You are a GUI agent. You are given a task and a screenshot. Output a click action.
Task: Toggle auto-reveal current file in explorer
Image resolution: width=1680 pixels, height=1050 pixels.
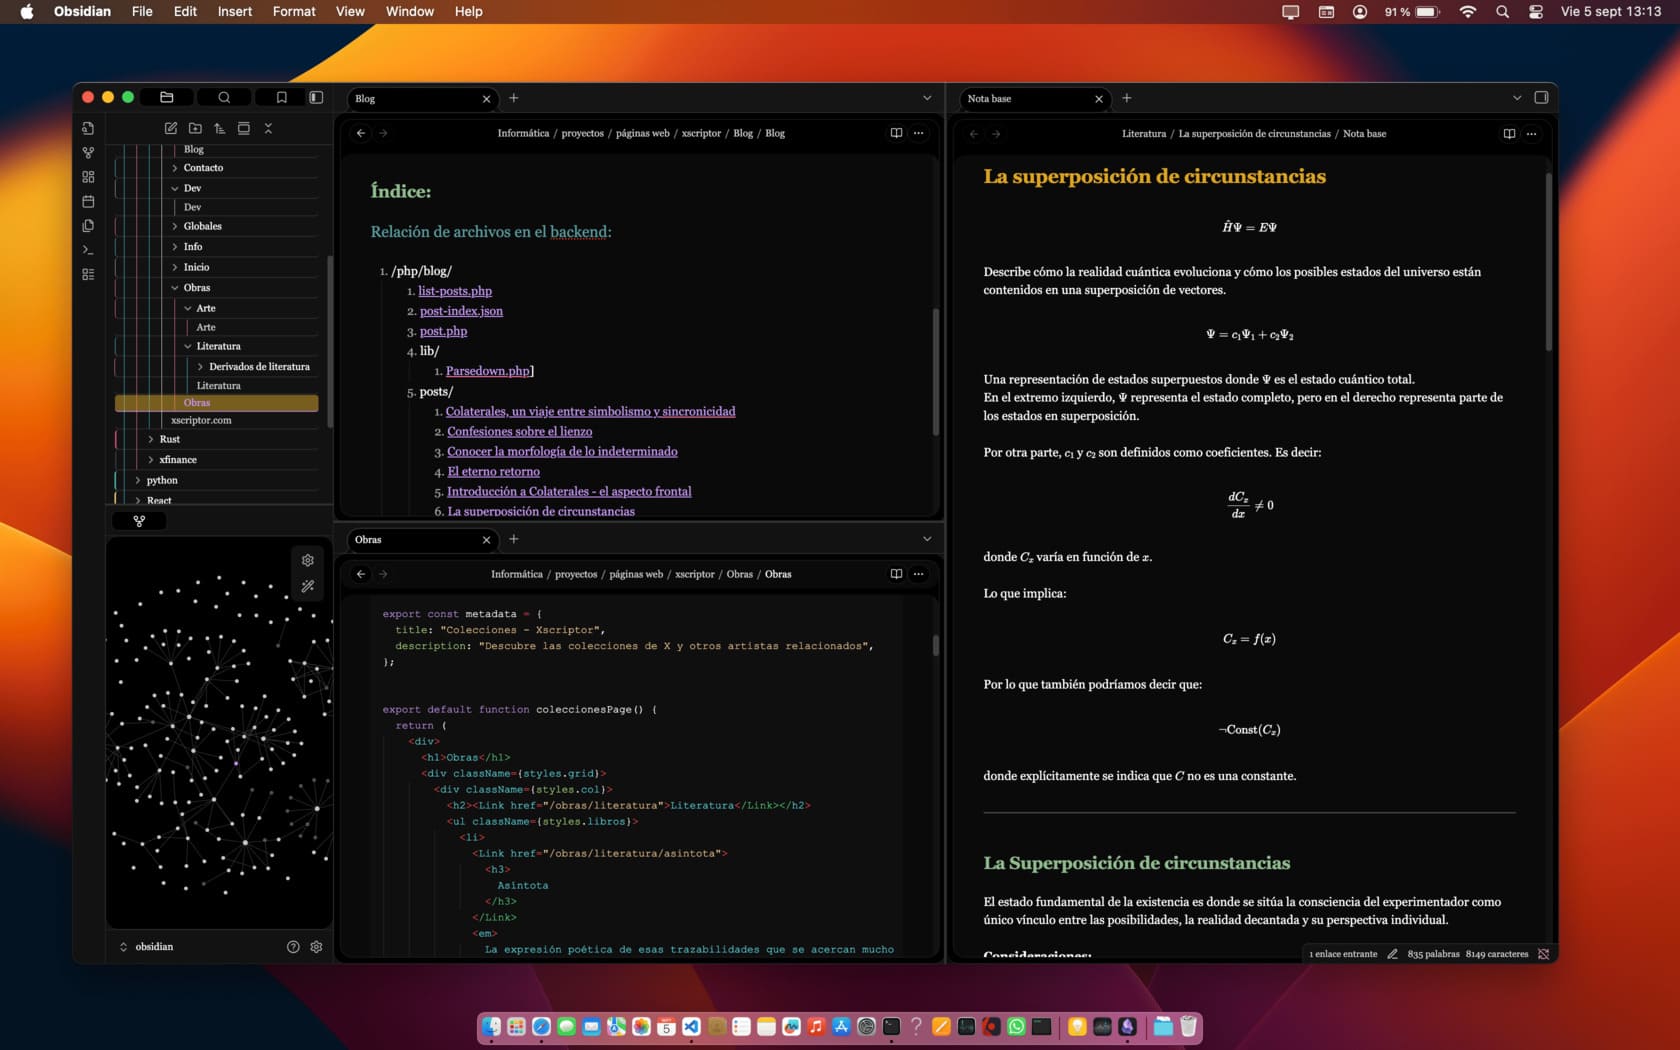click(243, 128)
